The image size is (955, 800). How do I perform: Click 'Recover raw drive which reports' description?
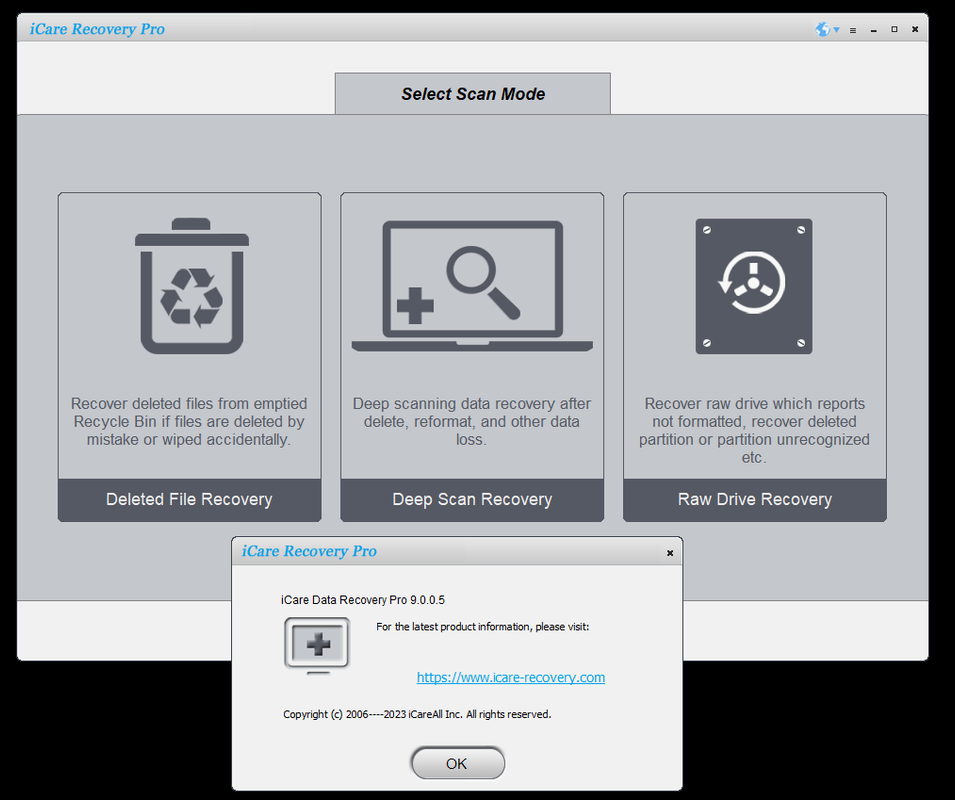[x=754, y=430]
